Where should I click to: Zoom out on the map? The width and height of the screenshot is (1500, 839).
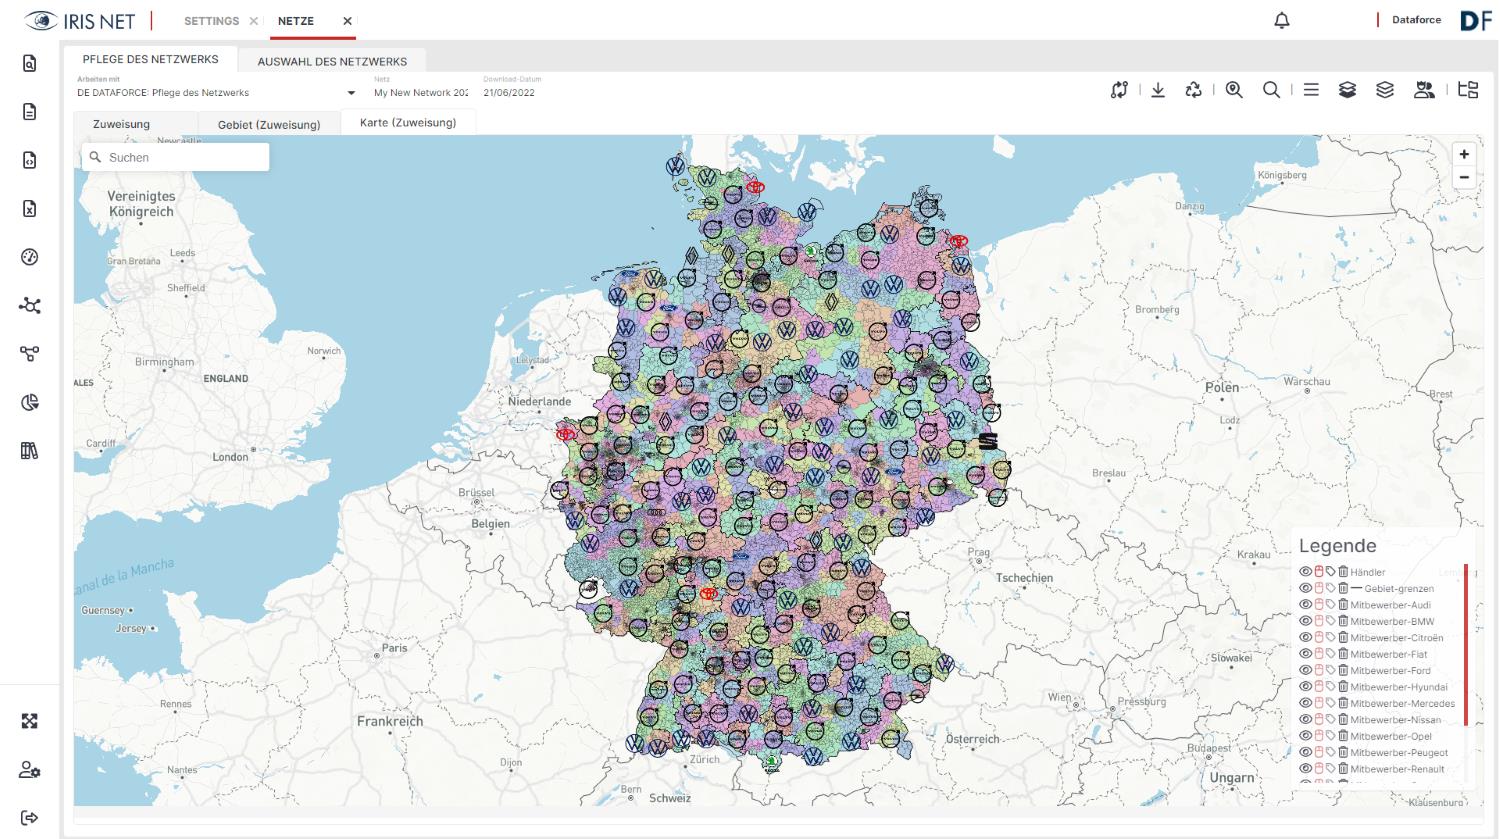tap(1464, 177)
